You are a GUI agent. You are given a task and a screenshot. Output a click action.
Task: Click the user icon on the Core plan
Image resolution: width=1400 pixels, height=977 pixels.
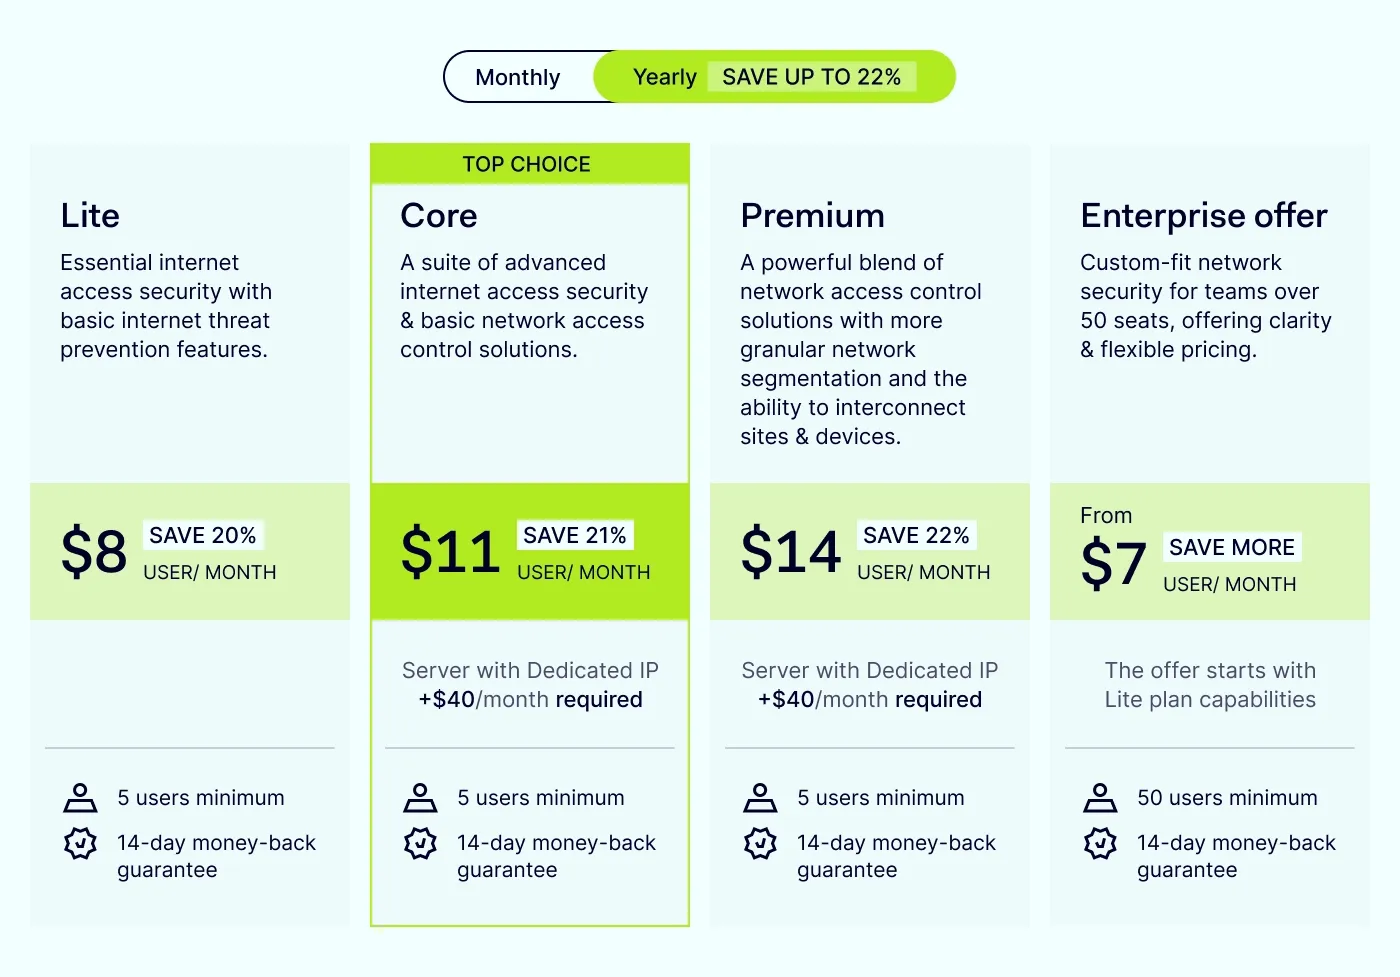pyautogui.click(x=420, y=797)
